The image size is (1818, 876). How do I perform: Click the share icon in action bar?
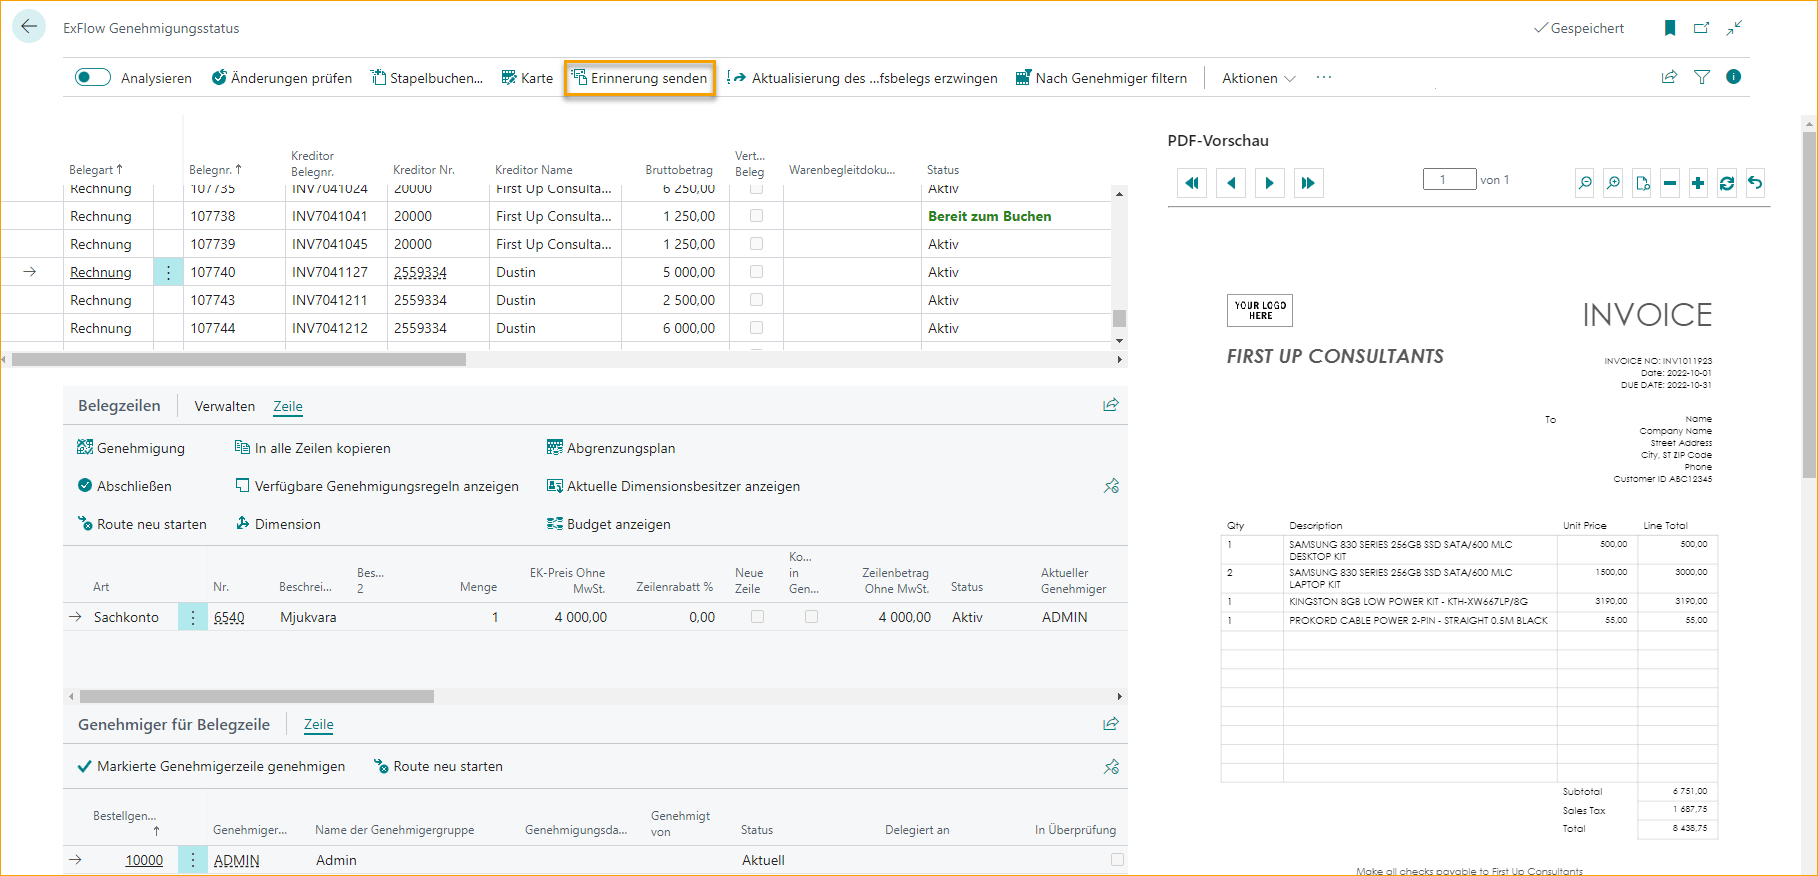pos(1669,77)
